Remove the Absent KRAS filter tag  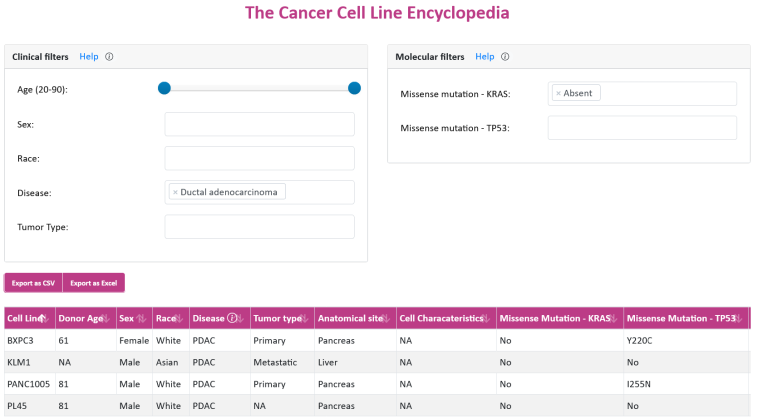point(558,93)
